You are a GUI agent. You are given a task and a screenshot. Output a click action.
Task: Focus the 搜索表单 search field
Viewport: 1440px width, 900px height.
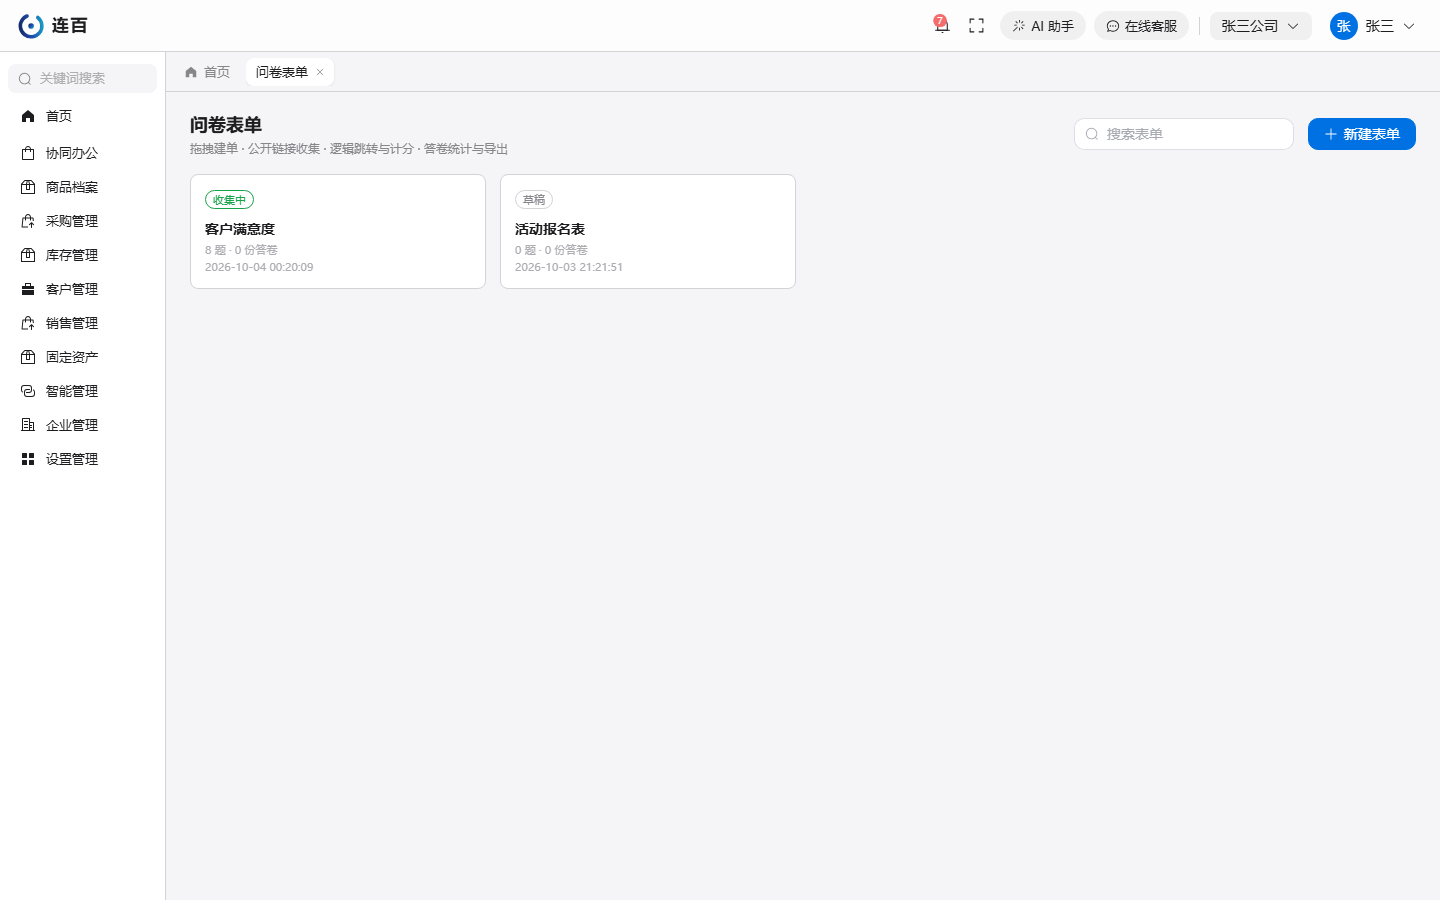click(x=1184, y=134)
